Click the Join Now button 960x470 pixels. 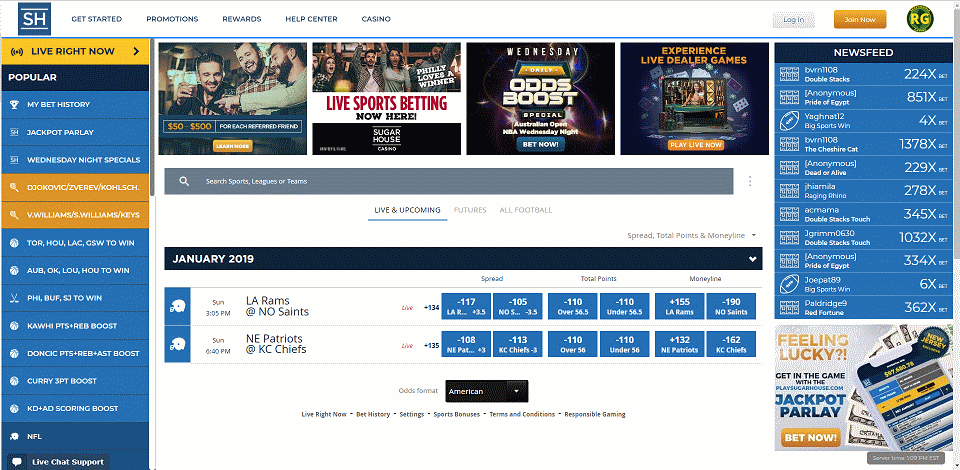click(859, 19)
